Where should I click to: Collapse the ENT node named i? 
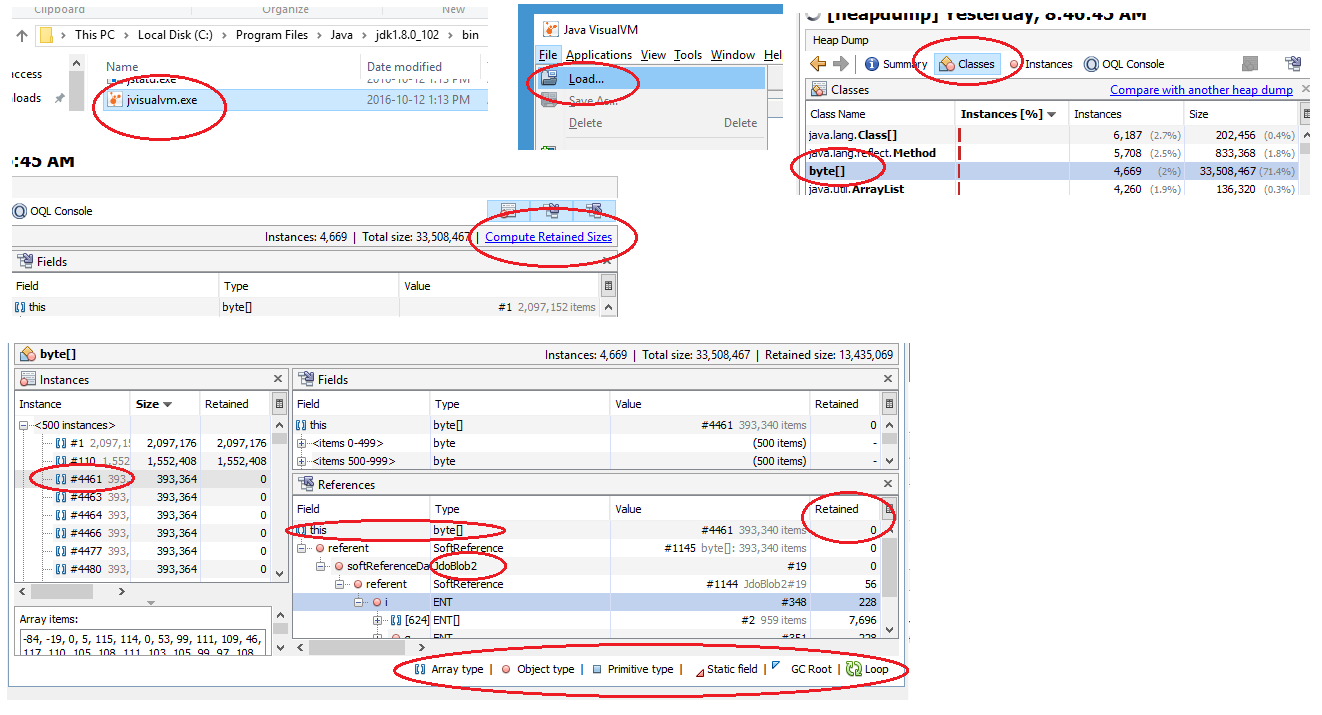tap(359, 602)
